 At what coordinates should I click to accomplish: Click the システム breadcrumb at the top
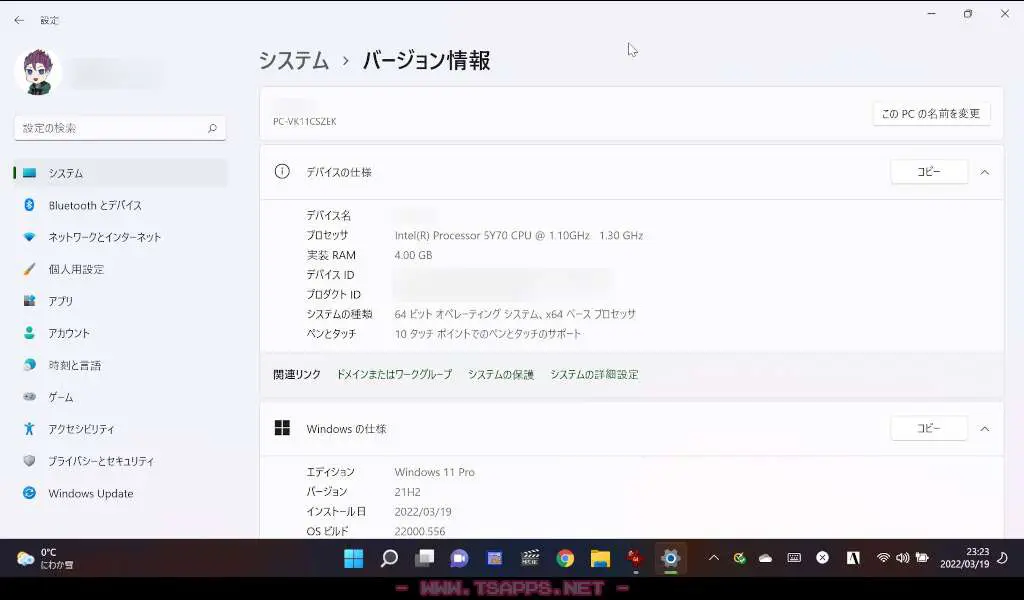click(293, 60)
